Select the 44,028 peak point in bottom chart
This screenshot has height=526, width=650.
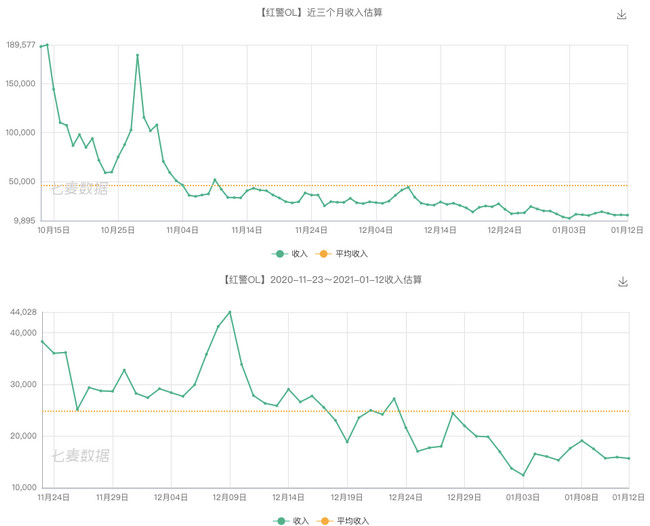(230, 312)
